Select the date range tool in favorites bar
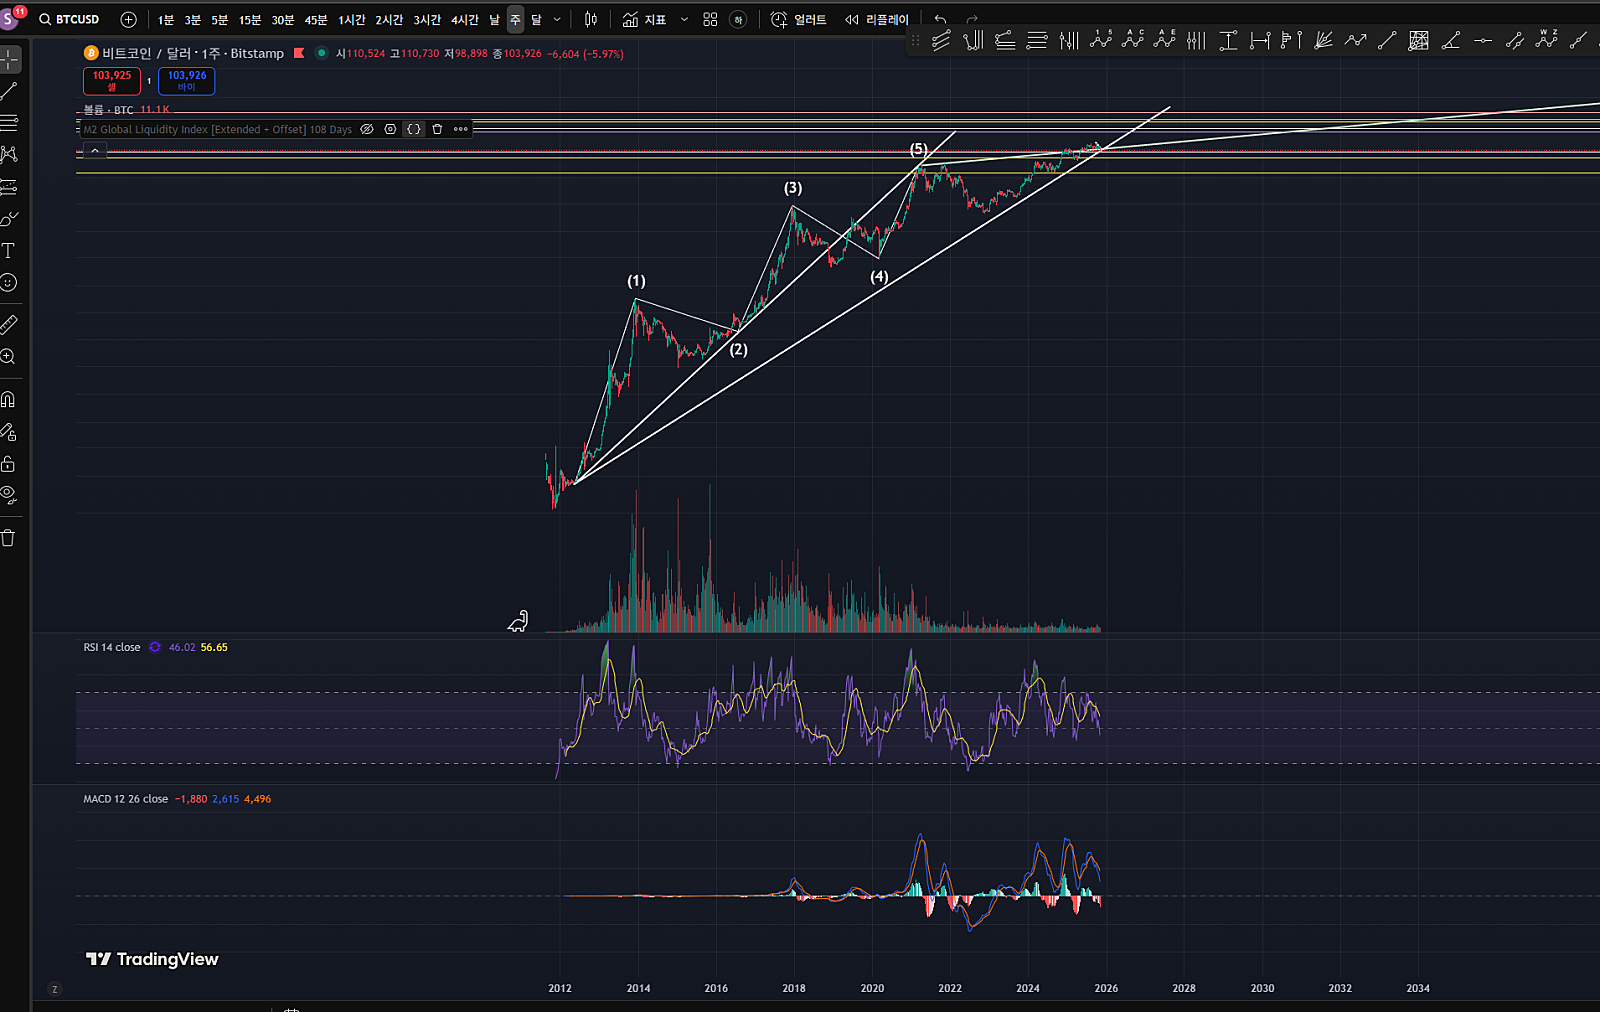Screen dimensions: 1600x1012 point(1261,41)
